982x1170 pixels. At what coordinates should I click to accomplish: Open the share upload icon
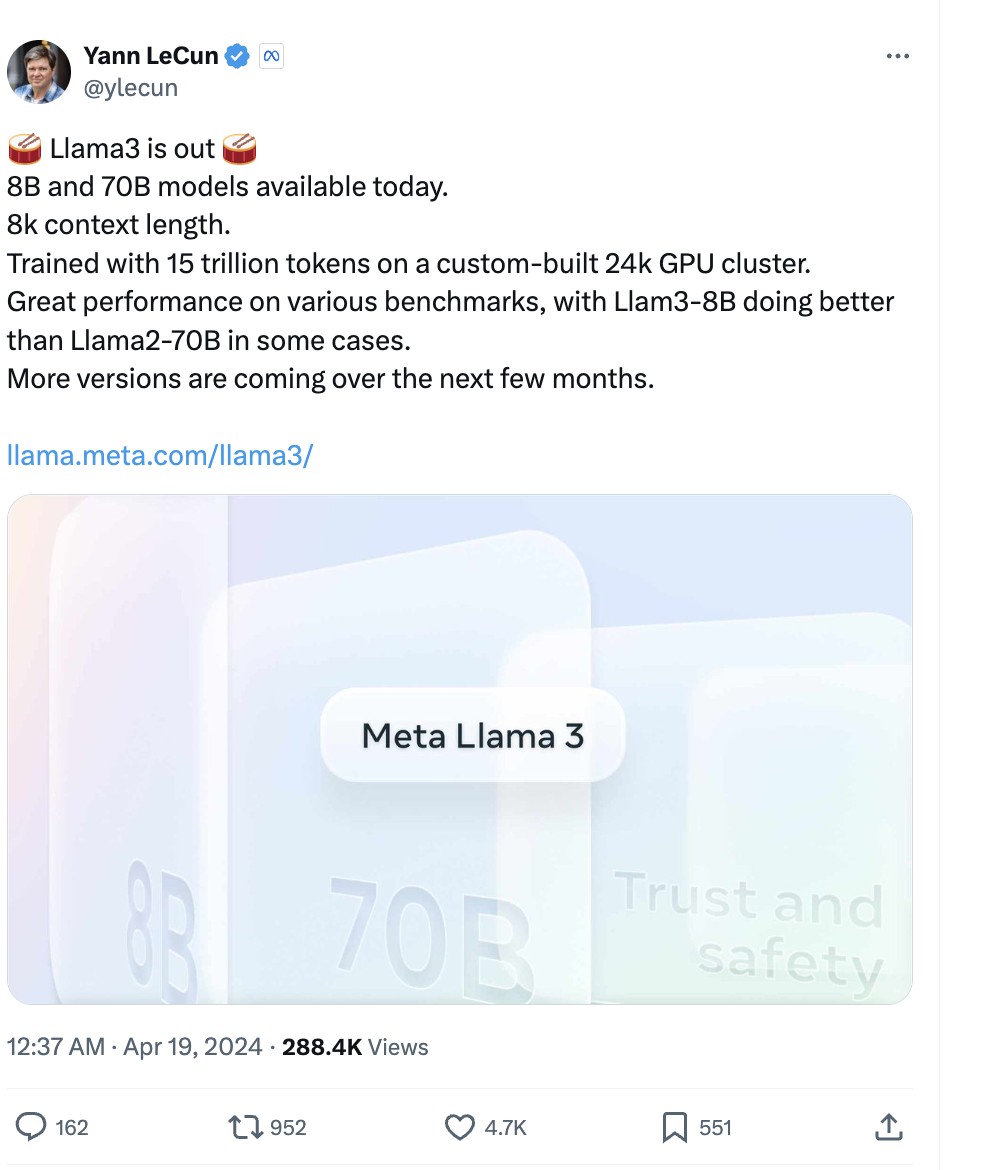[887, 1127]
